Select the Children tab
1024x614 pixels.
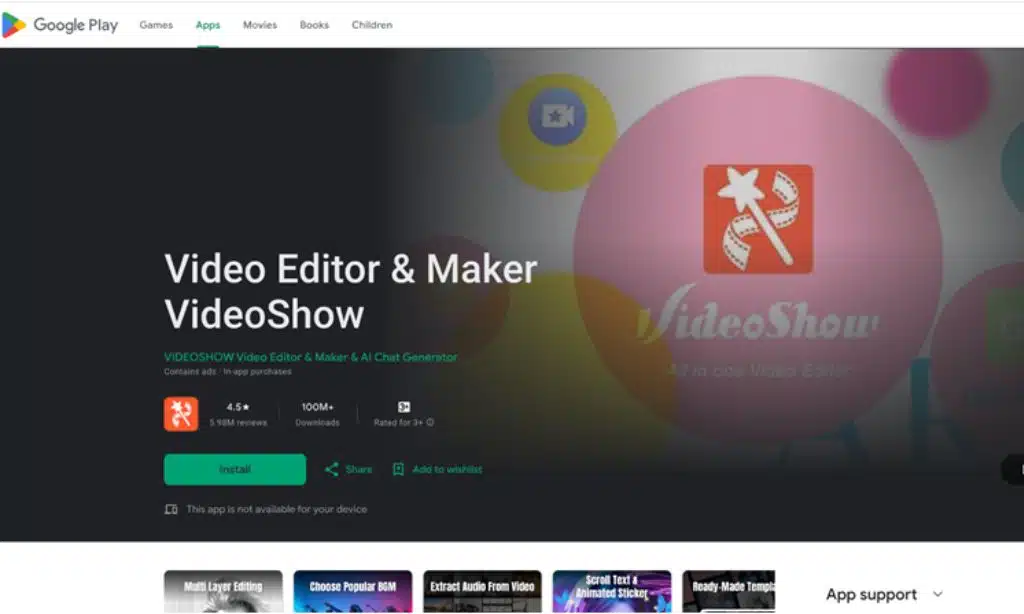coord(371,25)
